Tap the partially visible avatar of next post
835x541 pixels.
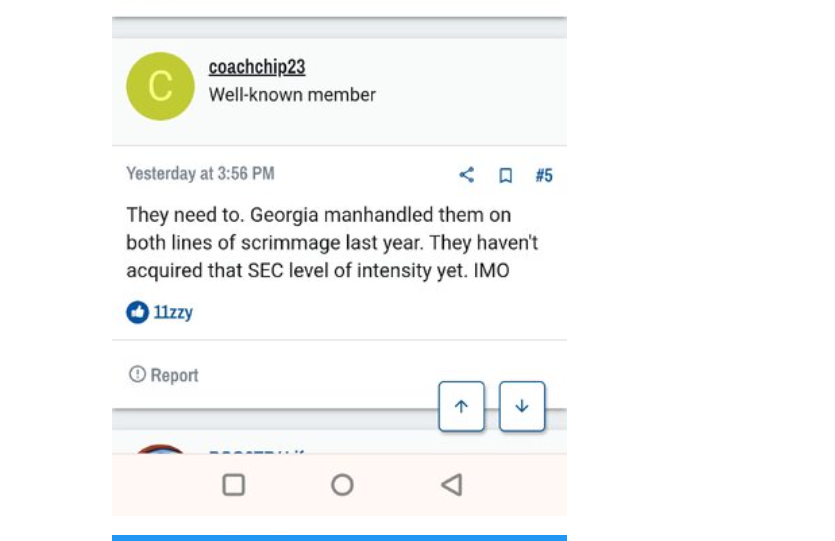pos(160,449)
